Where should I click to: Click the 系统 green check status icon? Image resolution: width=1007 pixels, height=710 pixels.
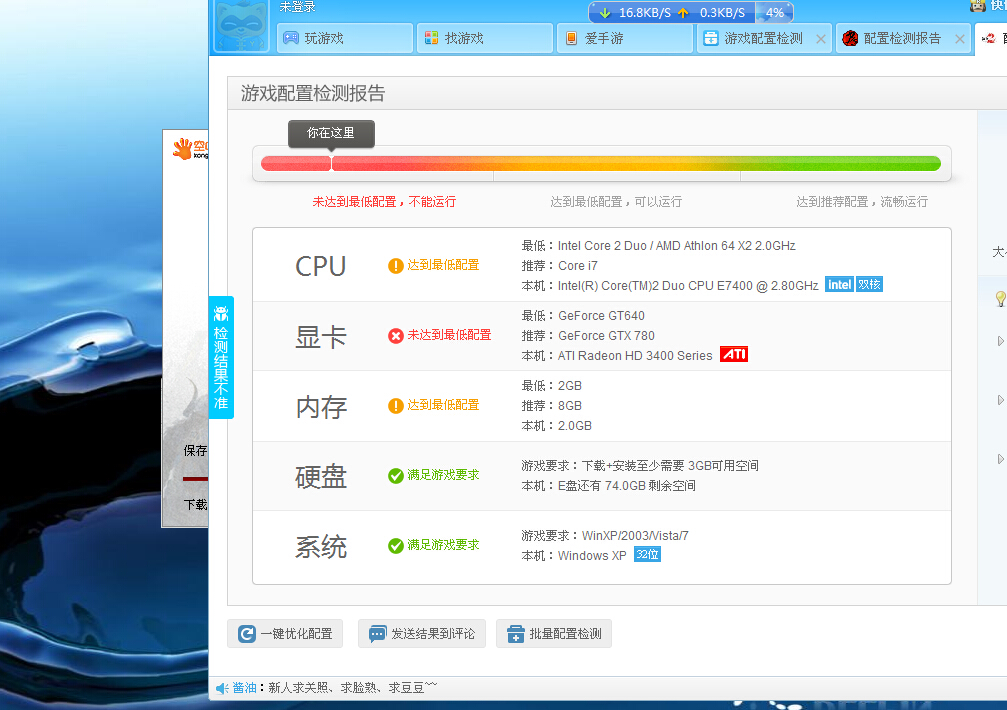click(x=396, y=545)
